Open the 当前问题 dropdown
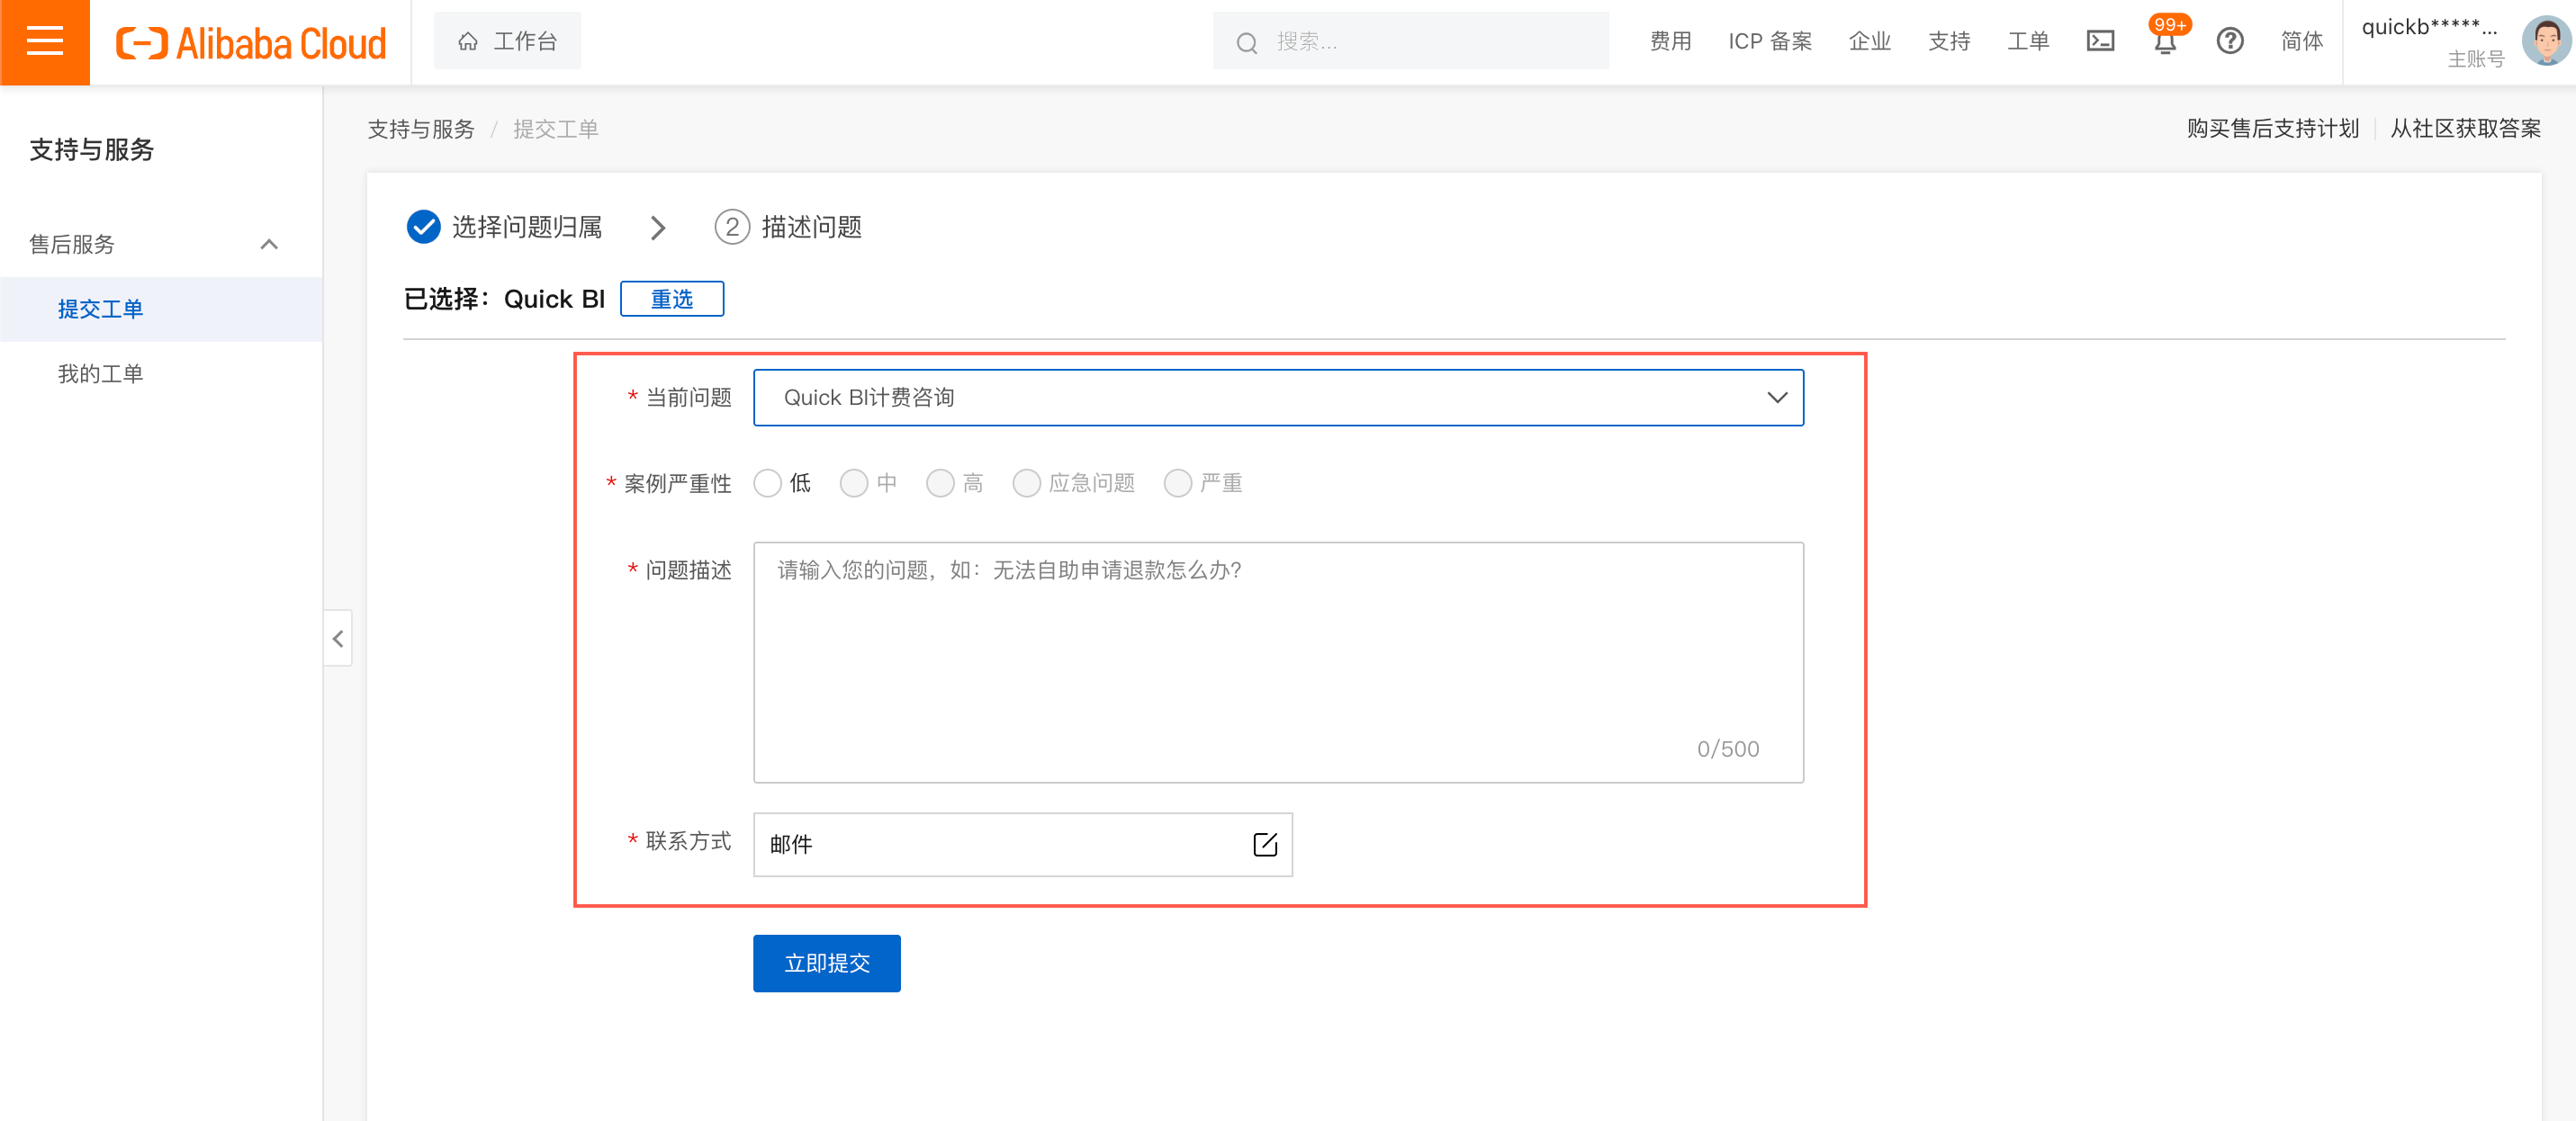The height and width of the screenshot is (1121, 2576). coord(1277,398)
